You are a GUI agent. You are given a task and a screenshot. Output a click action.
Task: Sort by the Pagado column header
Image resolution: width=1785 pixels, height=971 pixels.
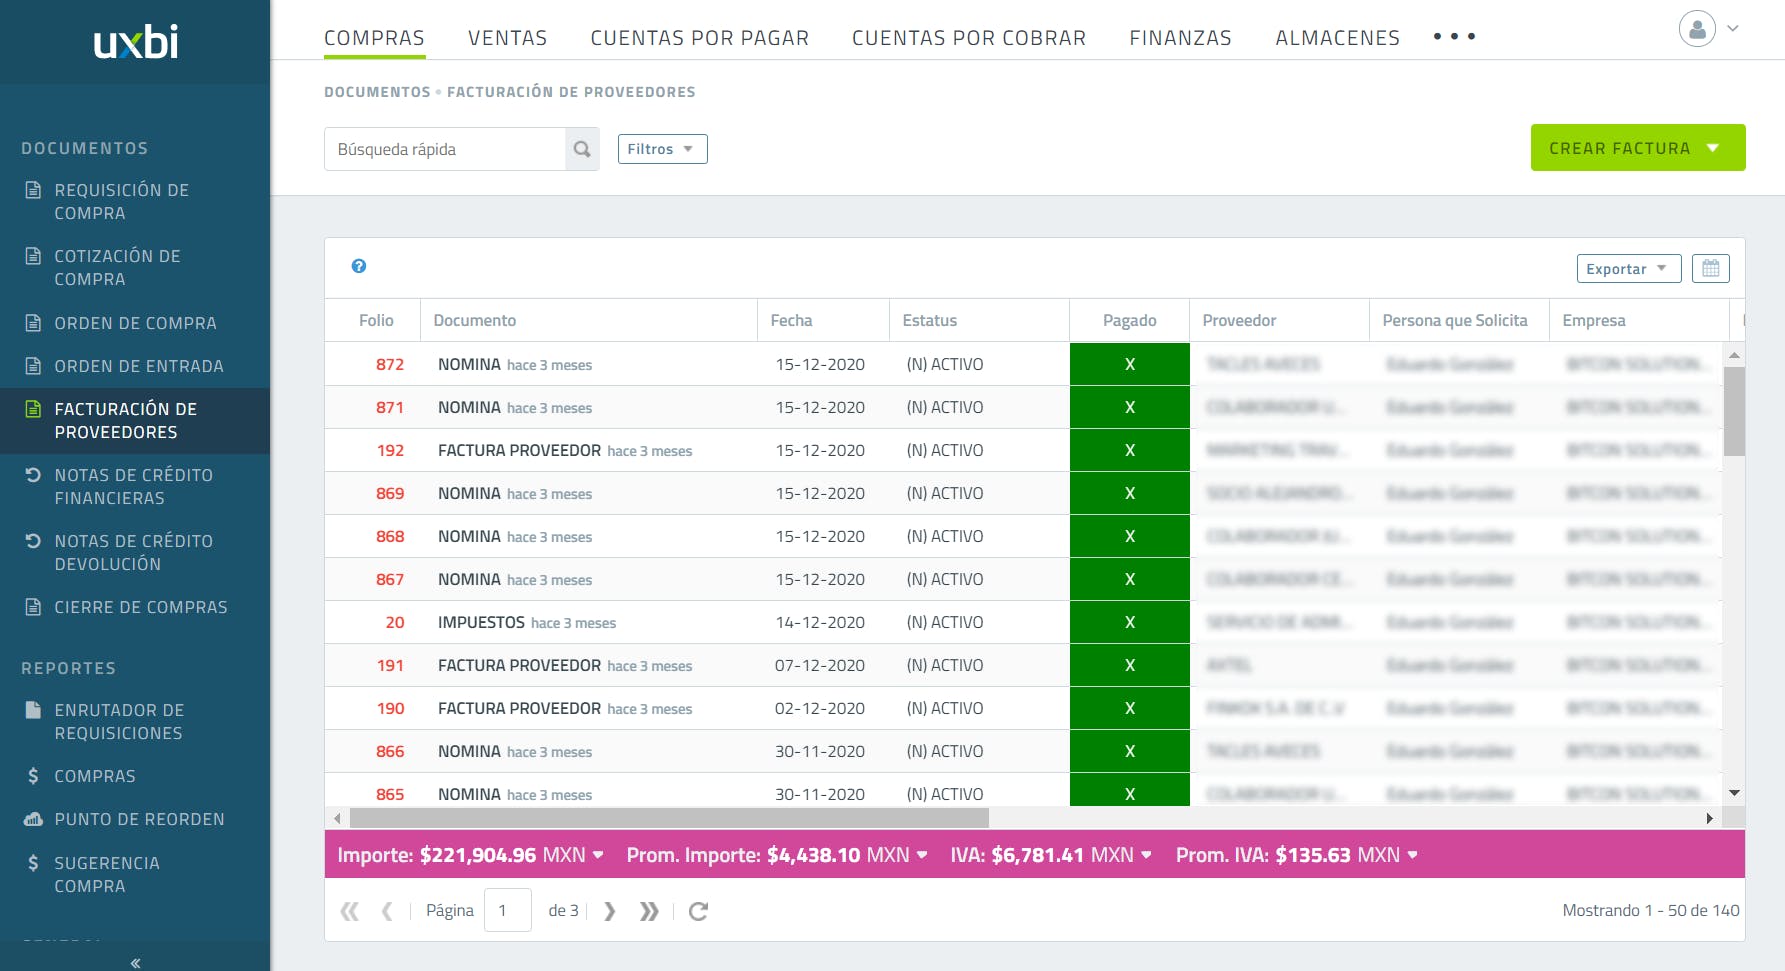coord(1129,320)
